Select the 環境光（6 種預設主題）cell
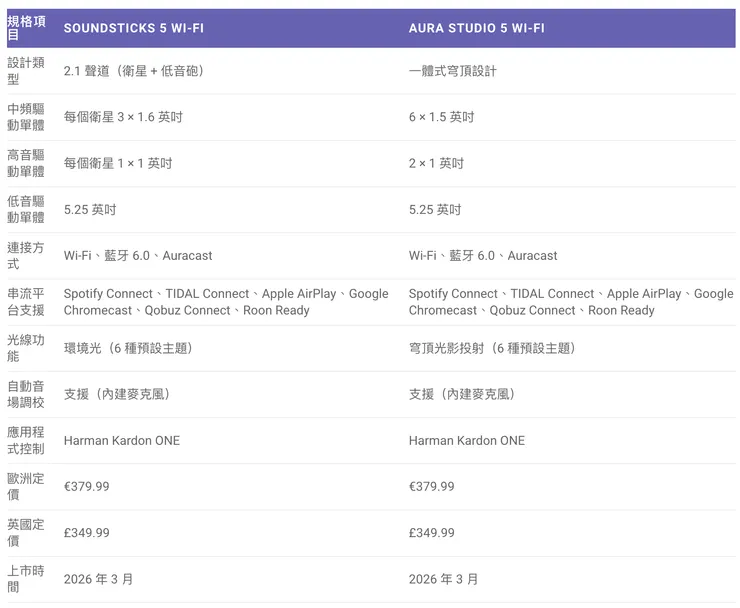The height and width of the screenshot is (608, 740). (128, 348)
